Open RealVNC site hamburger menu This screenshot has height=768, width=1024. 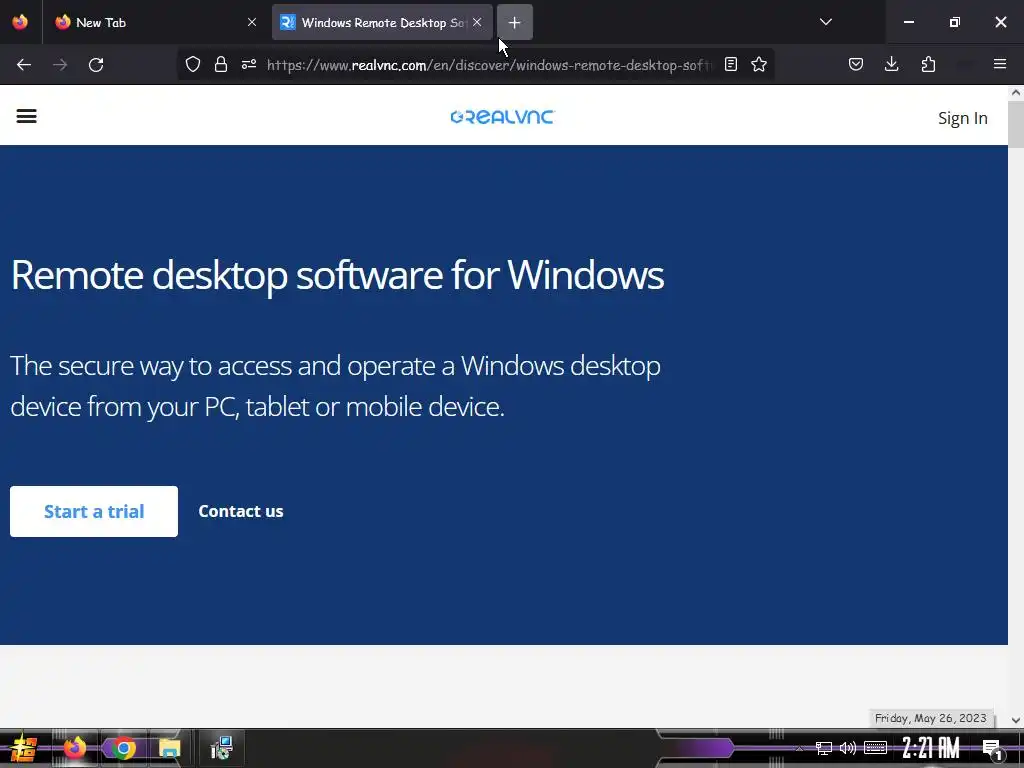pos(26,116)
